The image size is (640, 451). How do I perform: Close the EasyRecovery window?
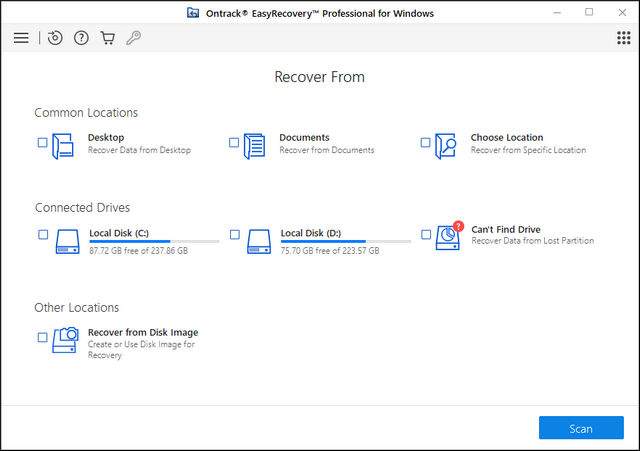coord(622,13)
